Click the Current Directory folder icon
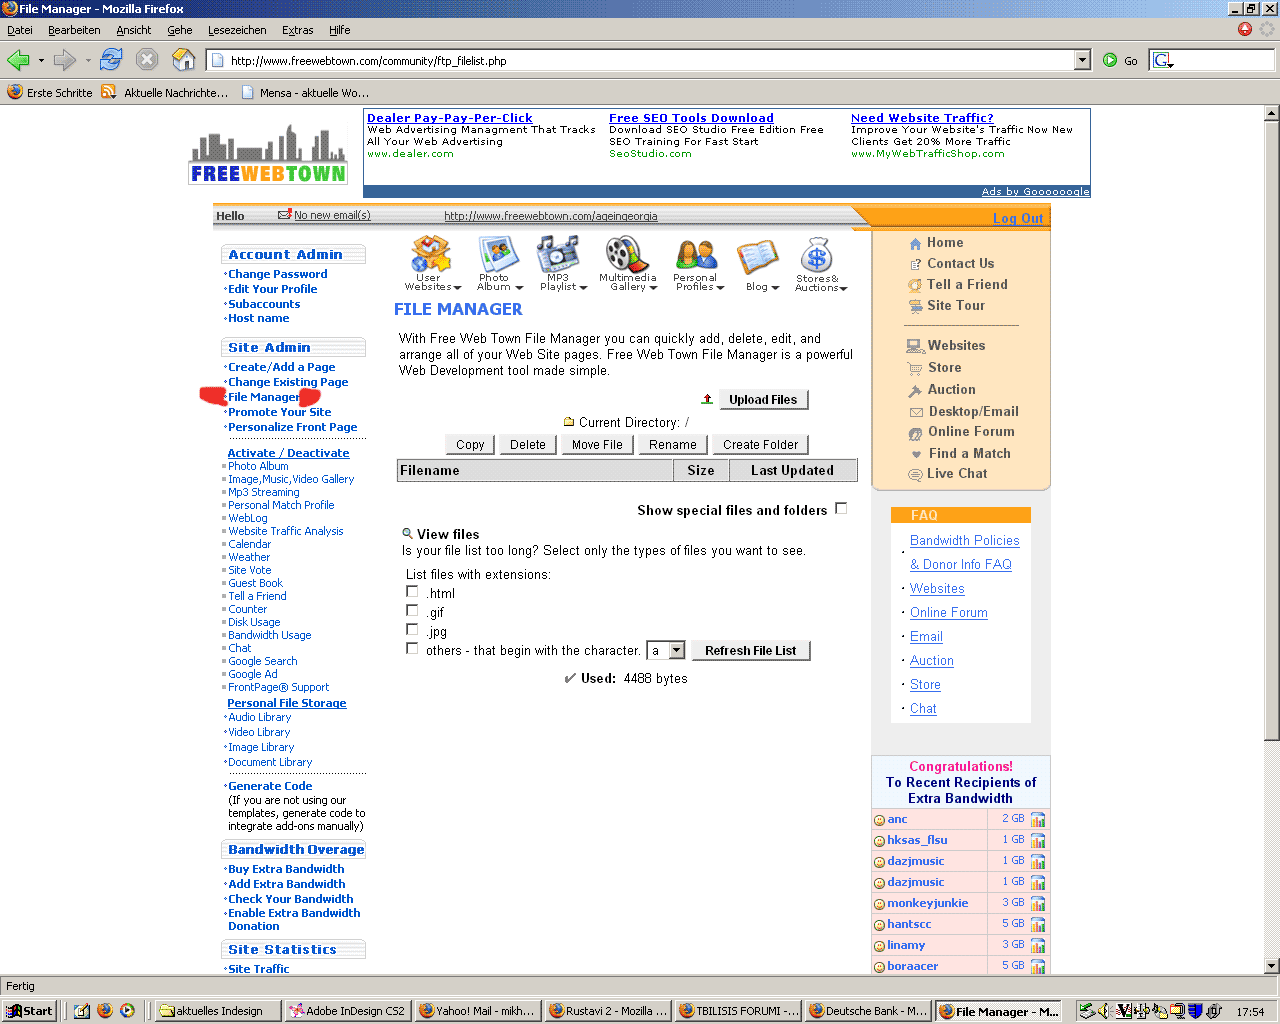The width and height of the screenshot is (1280, 1024). (569, 422)
